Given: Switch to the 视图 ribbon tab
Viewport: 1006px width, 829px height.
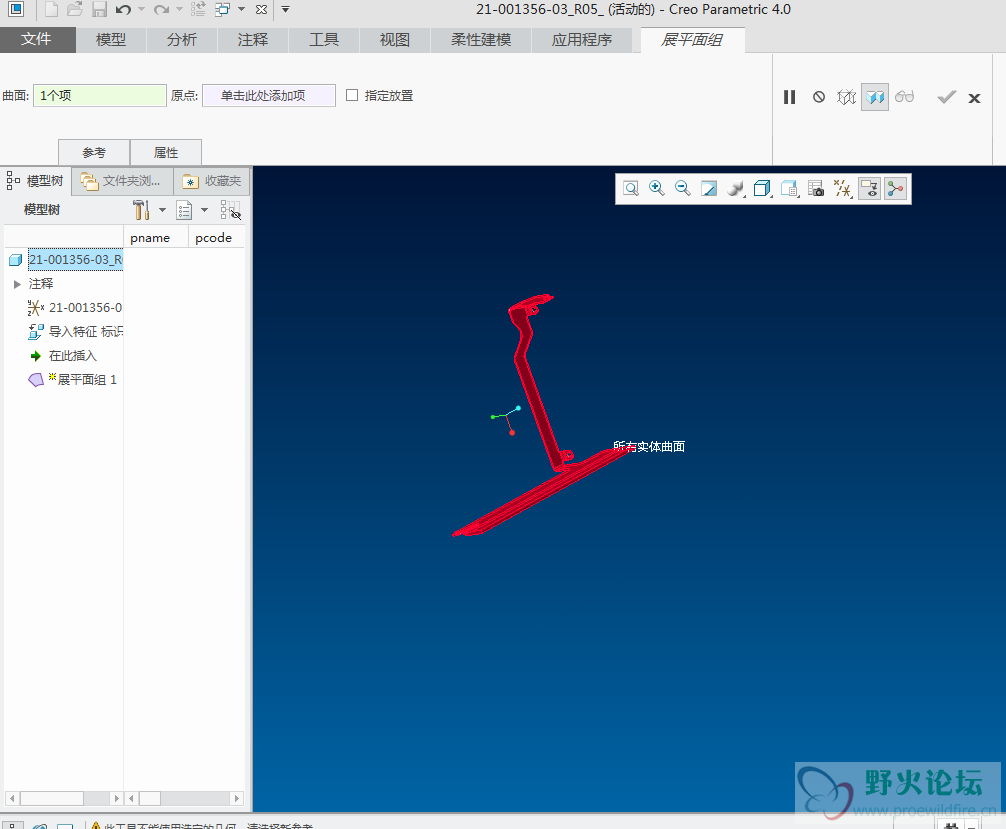Looking at the screenshot, I should [395, 40].
